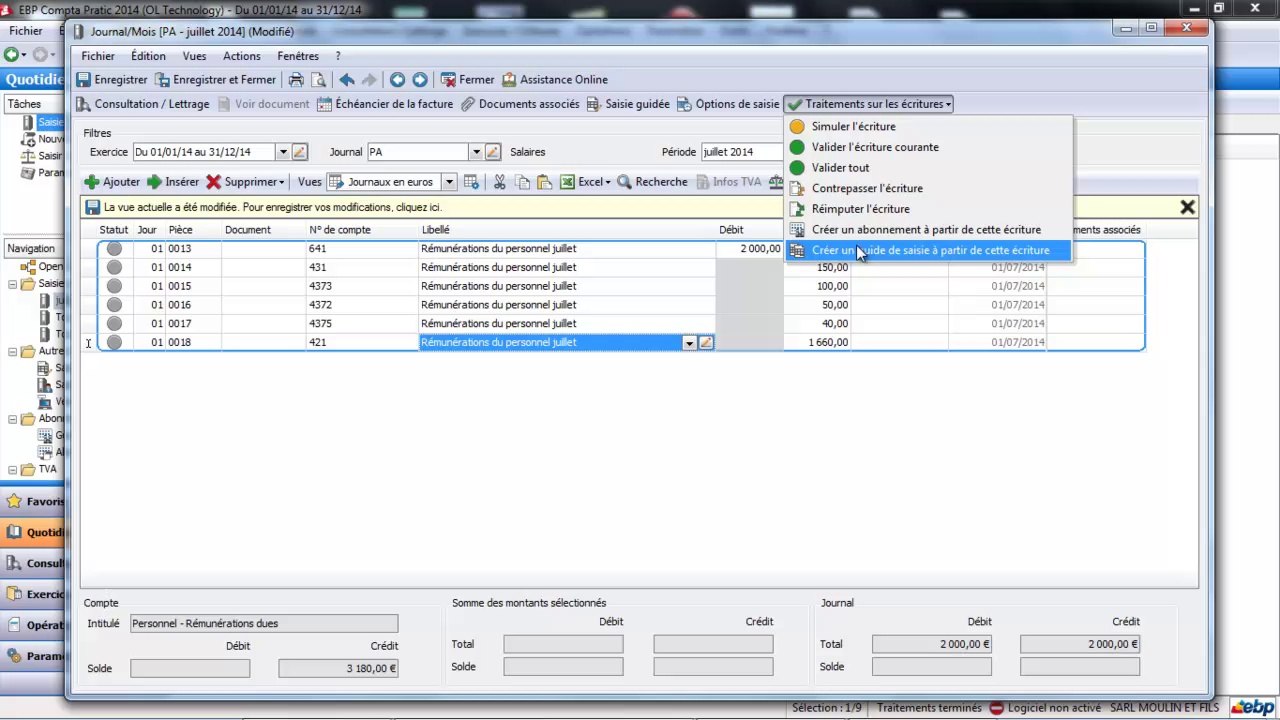The width and height of the screenshot is (1280, 720).
Task: Close the yellow notification bar with the X
Action: tap(1187, 207)
